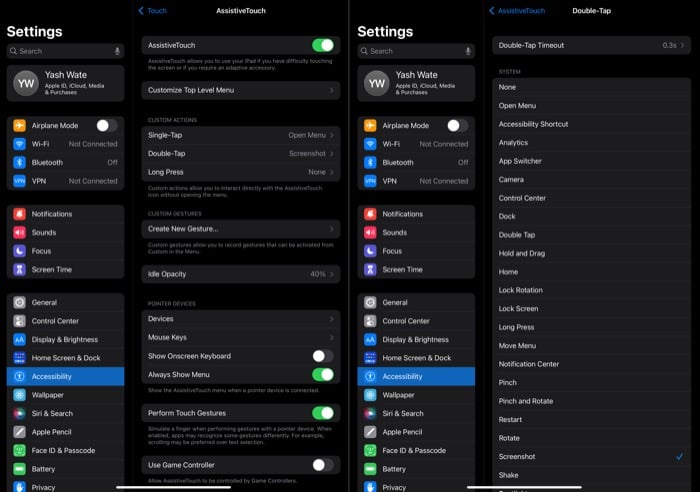700x492 pixels.
Task: Open the Mouse Keys row chevron
Action: click(x=332, y=338)
